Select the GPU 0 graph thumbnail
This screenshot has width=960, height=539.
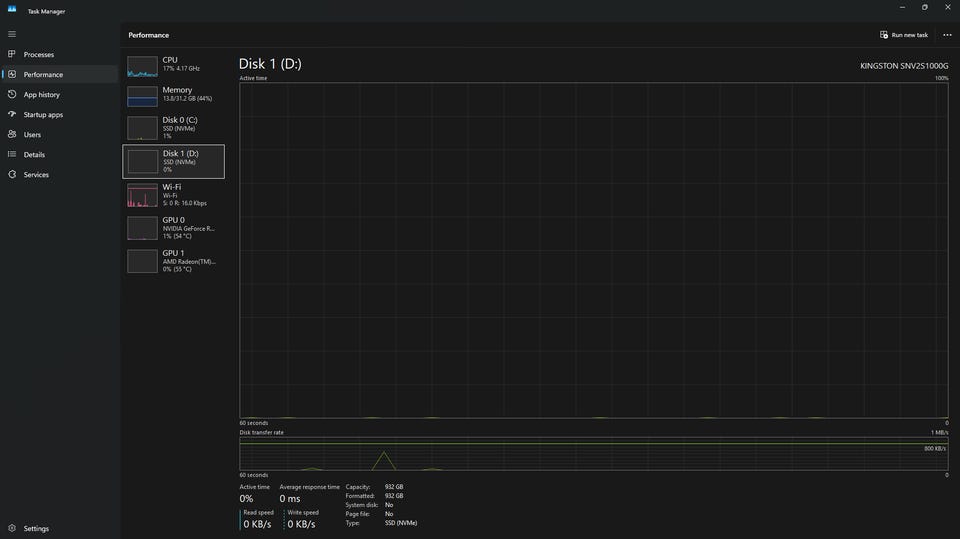coord(142,228)
